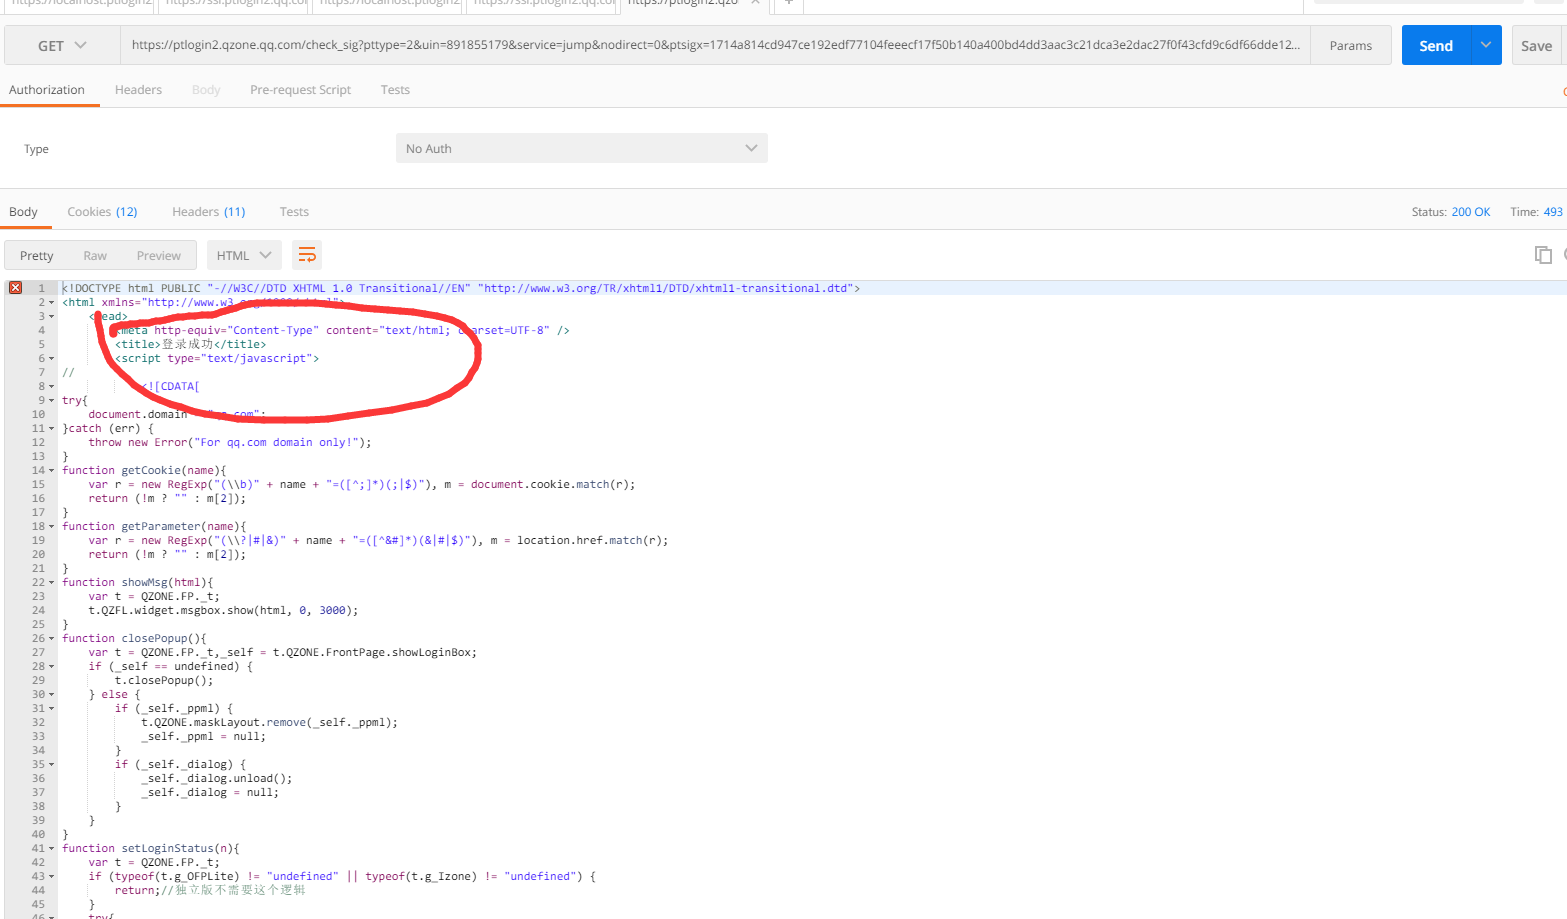Viewport: 1567px width, 919px height.
Task: Collapse the html tag on line 2
Action: [x=52, y=302]
